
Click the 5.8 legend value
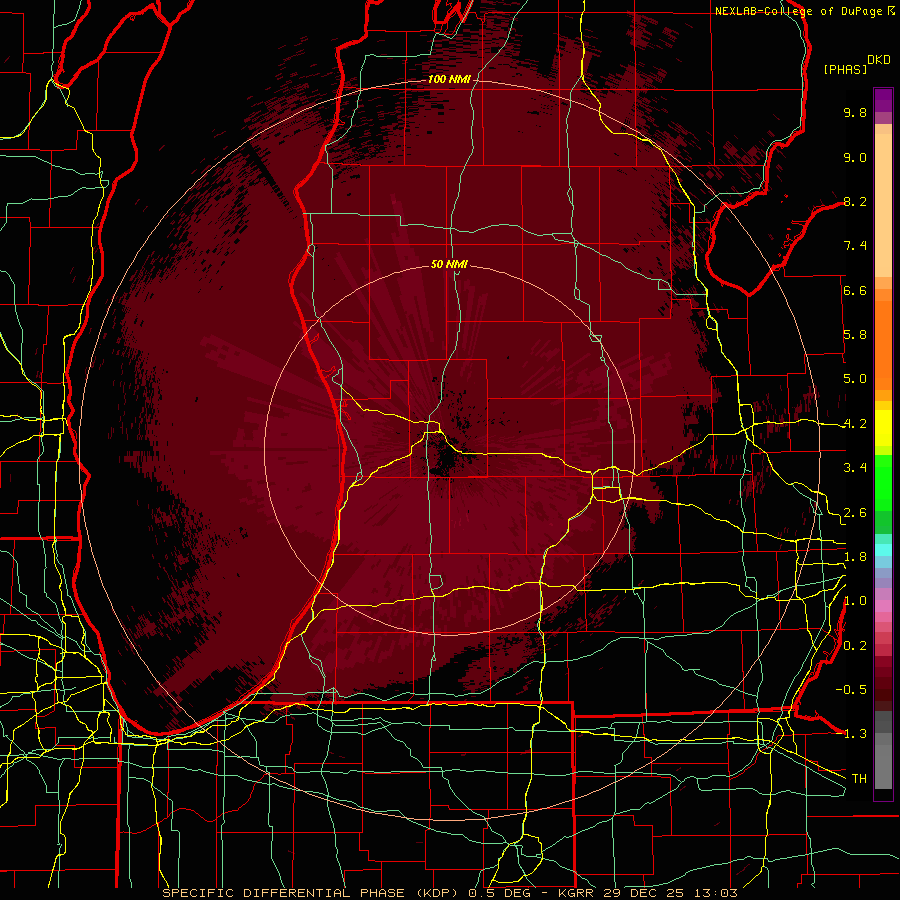(x=855, y=335)
